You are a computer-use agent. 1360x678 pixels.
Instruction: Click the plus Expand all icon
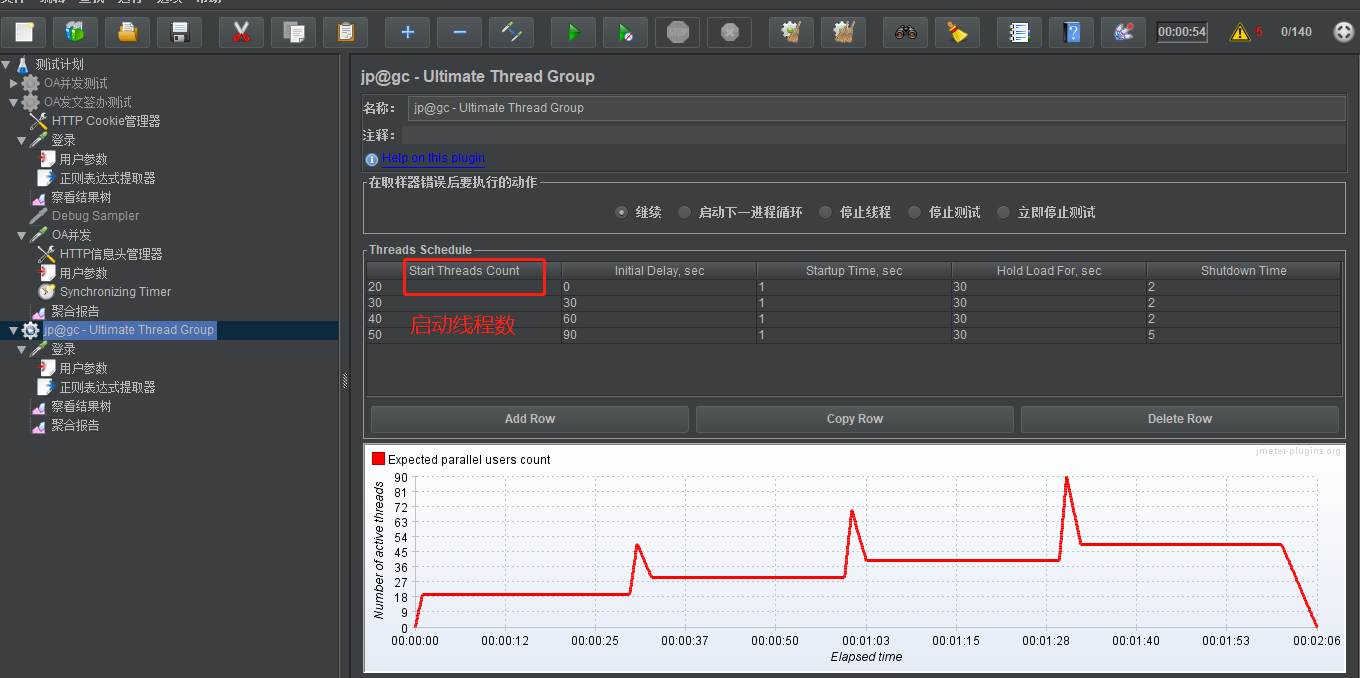(408, 32)
